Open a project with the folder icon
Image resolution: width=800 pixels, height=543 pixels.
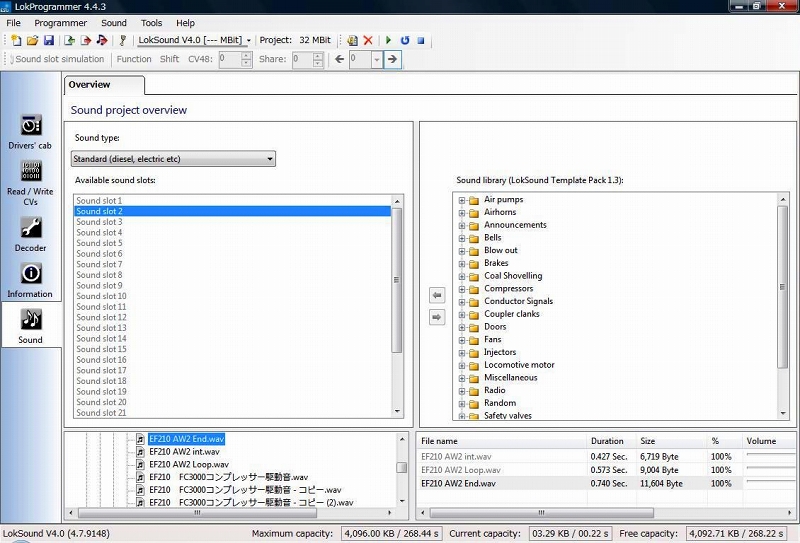[33, 40]
